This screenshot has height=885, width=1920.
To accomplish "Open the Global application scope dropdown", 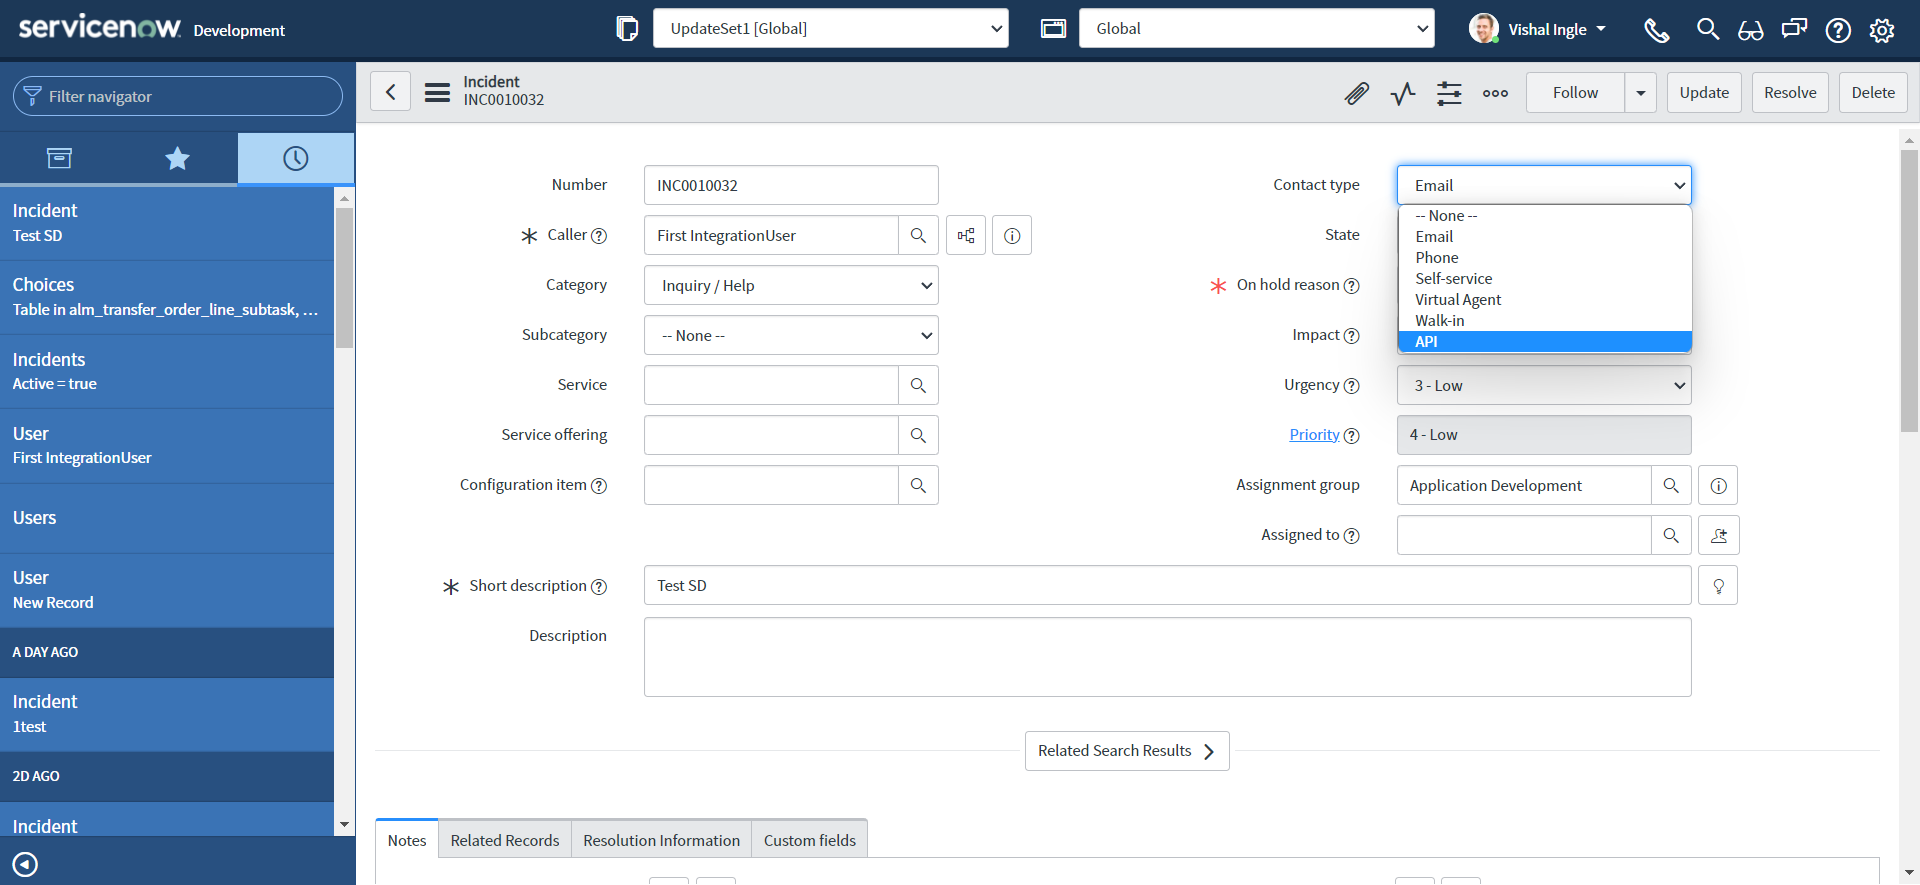I will click(1257, 29).
